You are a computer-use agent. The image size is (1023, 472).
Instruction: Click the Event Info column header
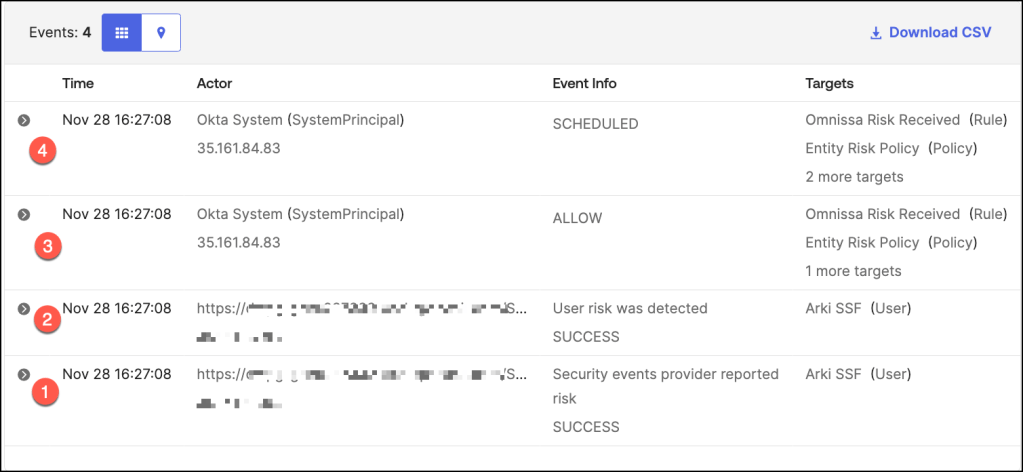click(584, 83)
